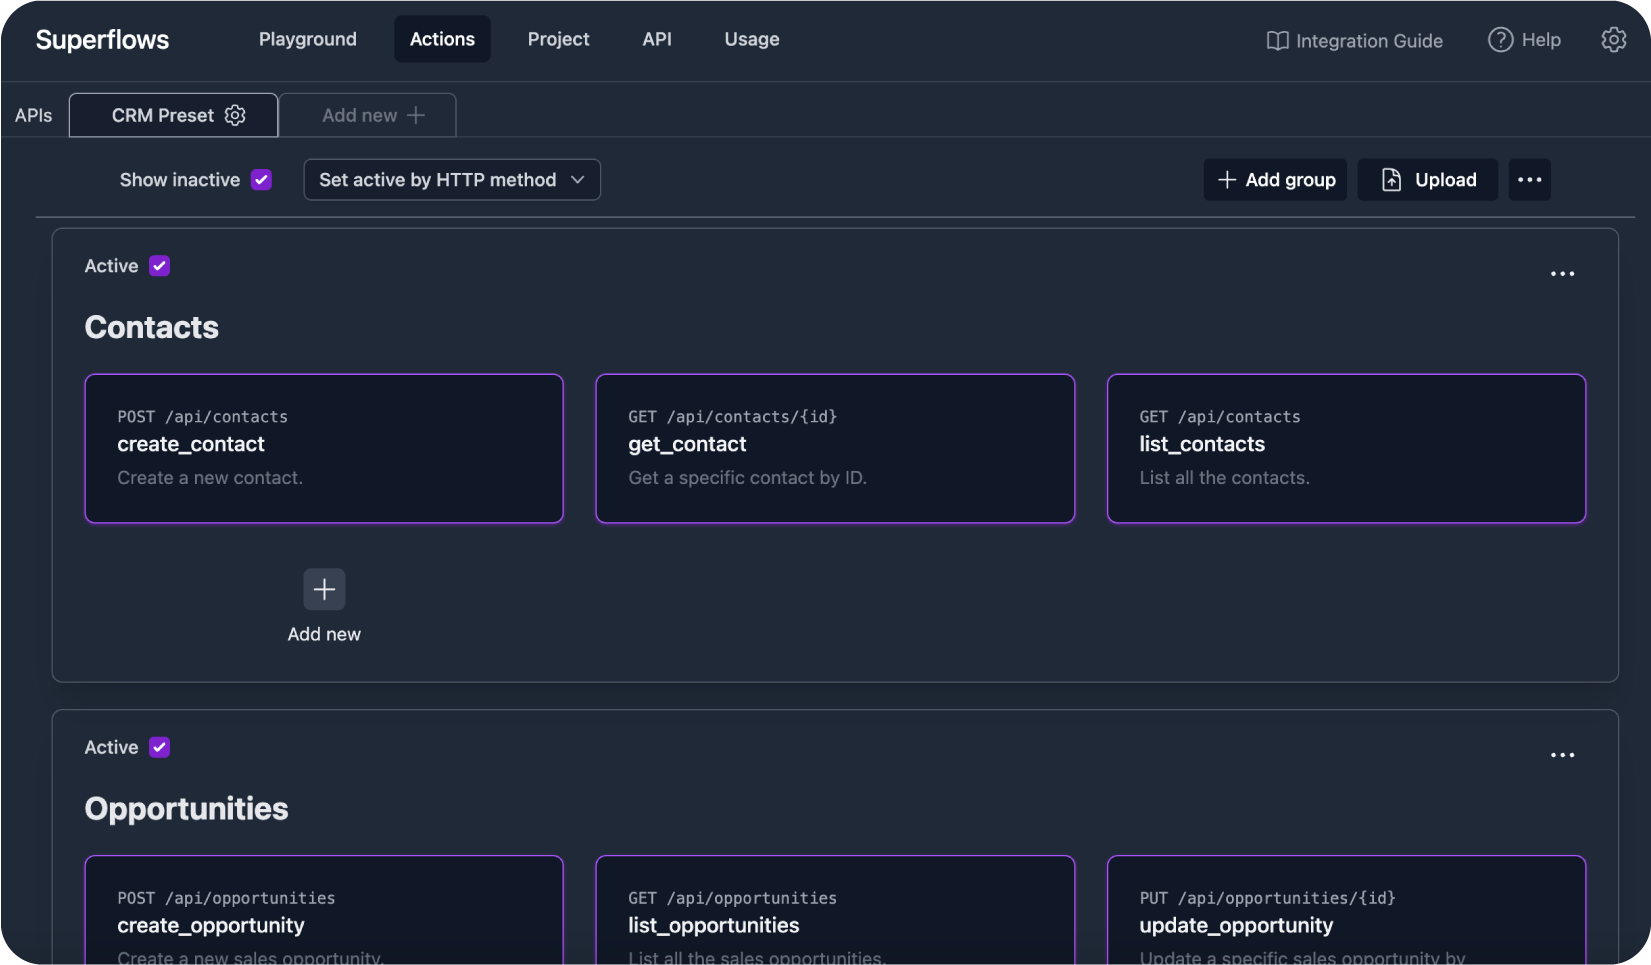Disable the Active checkbox for Contacts
Image resolution: width=1651 pixels, height=965 pixels.
159,266
